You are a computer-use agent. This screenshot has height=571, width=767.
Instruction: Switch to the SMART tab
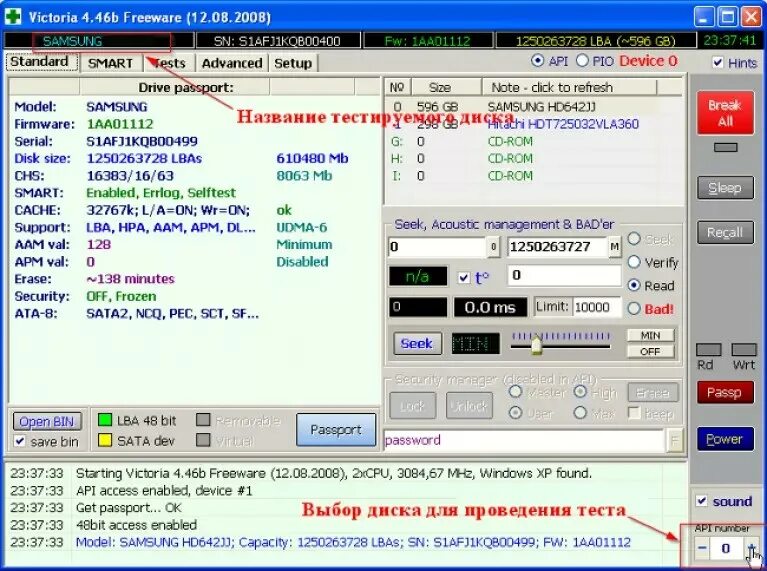pyautogui.click(x=111, y=63)
